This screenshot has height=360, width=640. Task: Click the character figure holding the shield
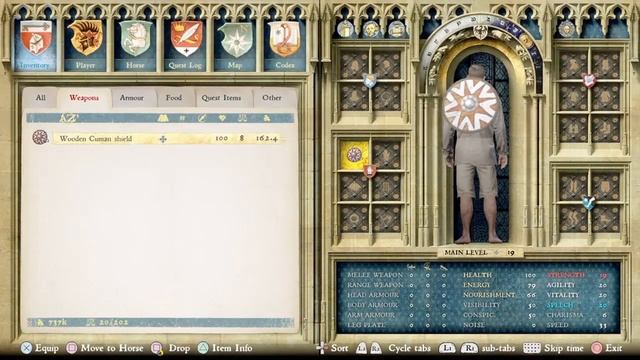476,153
